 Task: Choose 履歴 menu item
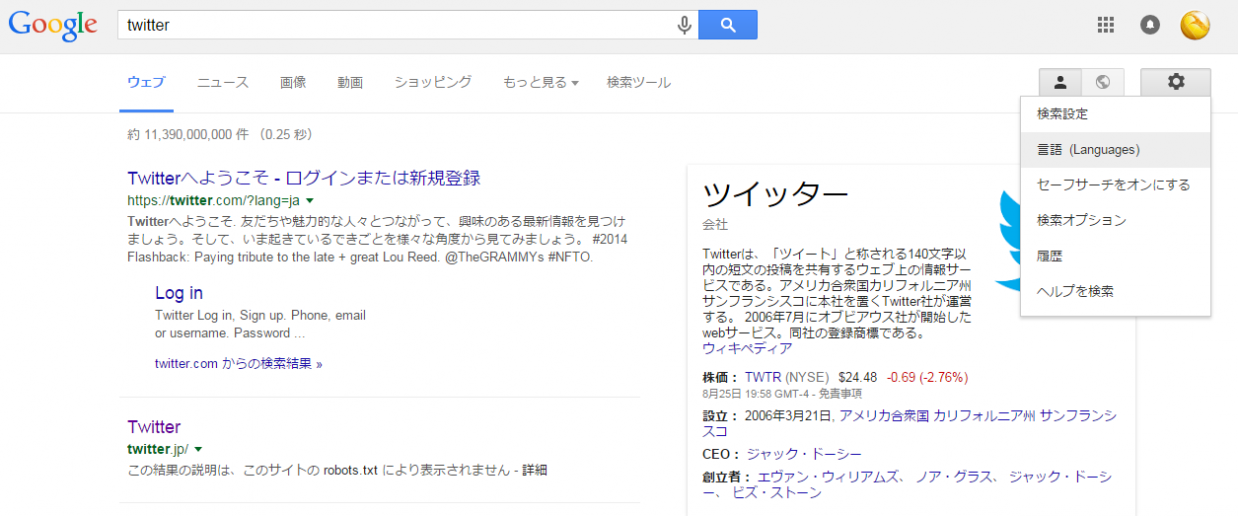coord(1116,256)
